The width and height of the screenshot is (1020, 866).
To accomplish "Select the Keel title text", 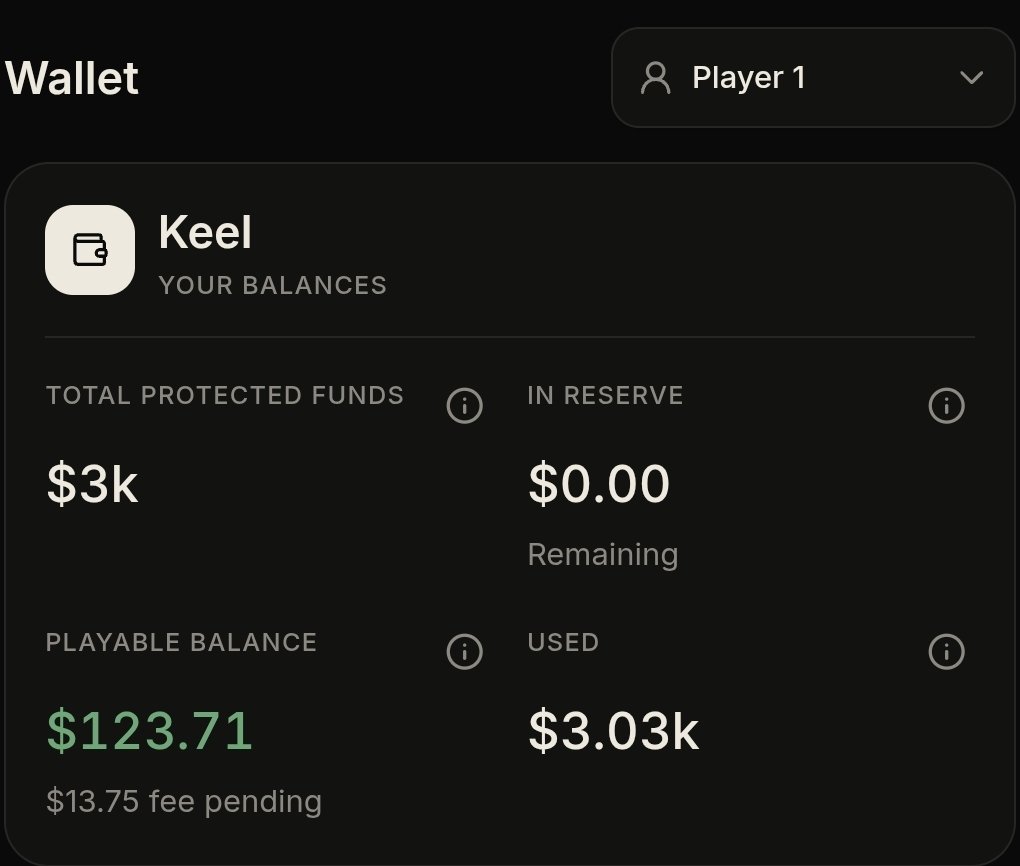I will 205,232.
